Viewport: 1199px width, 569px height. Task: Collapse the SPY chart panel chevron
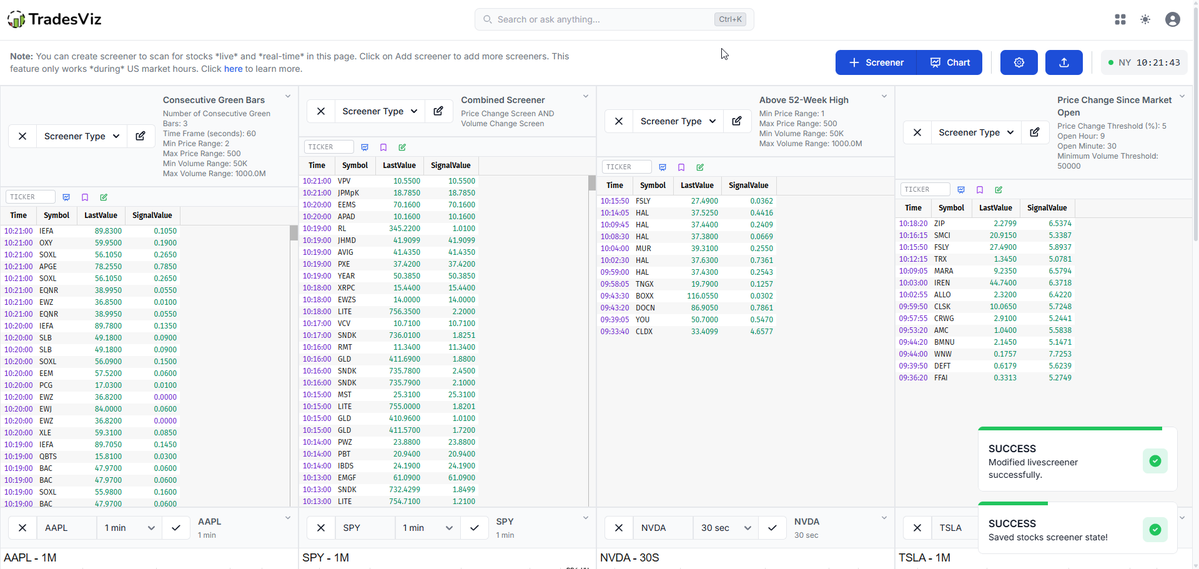[x=586, y=518]
